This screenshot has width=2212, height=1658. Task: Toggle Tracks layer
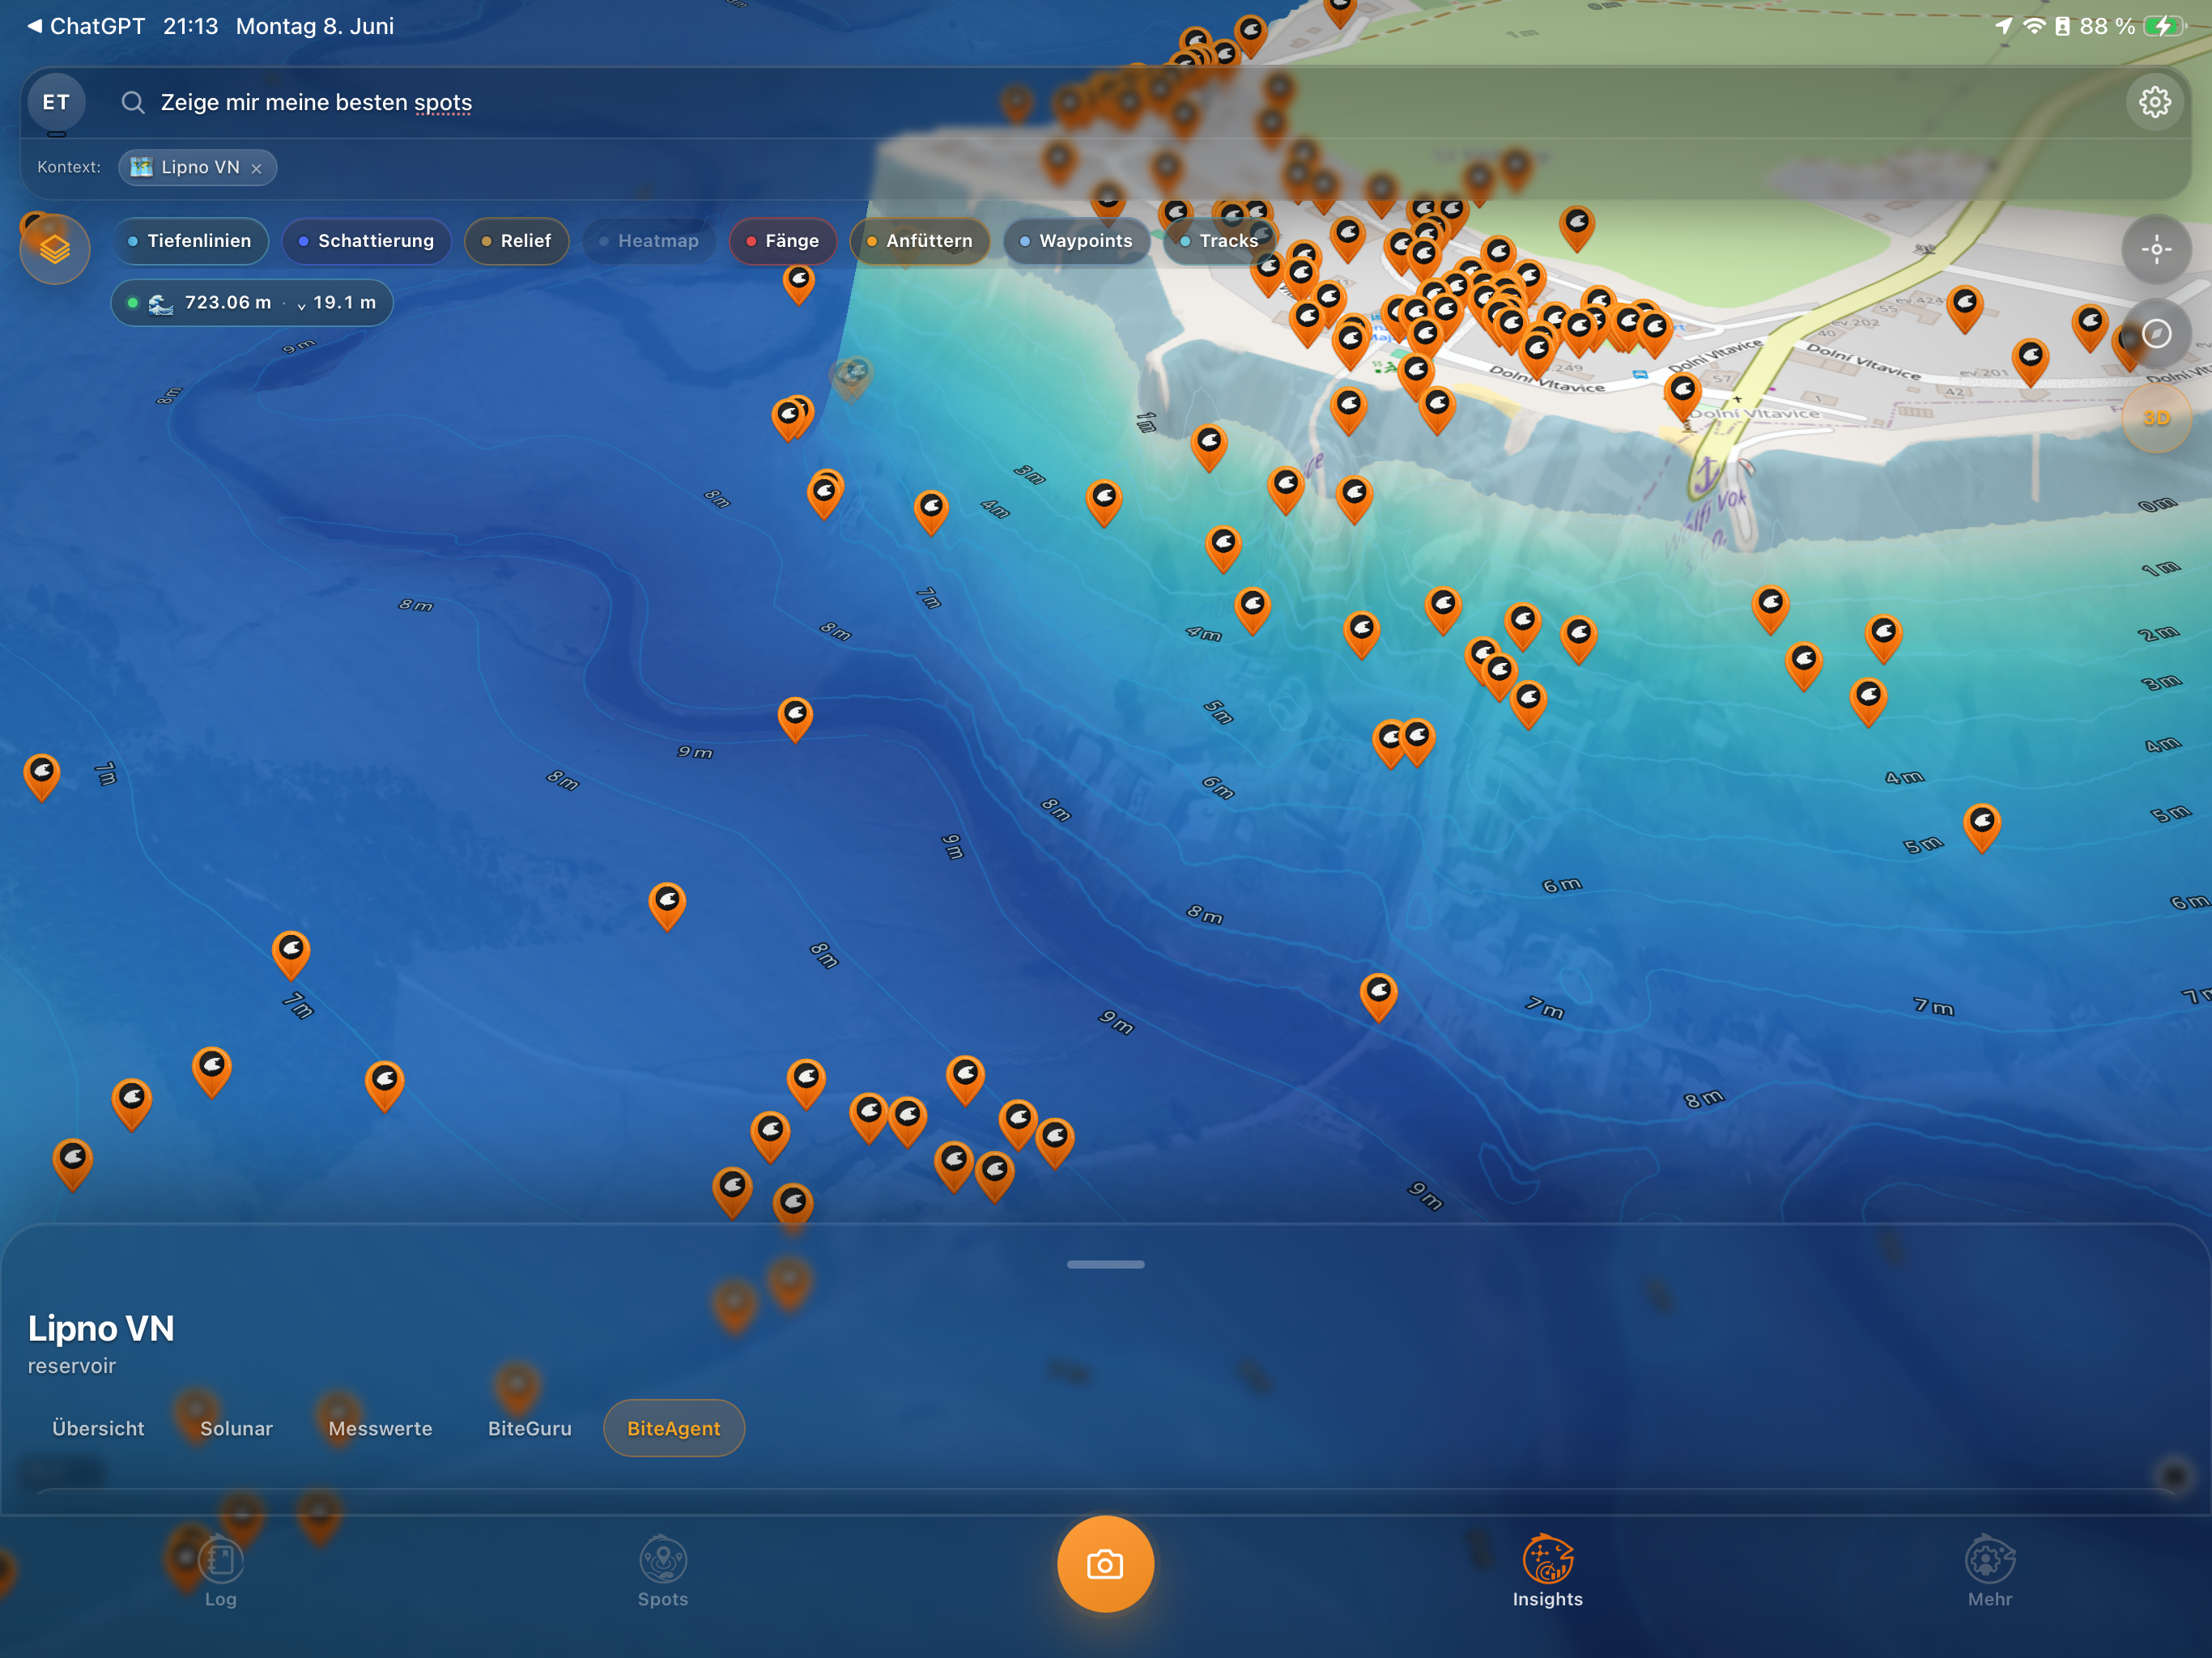(1219, 241)
